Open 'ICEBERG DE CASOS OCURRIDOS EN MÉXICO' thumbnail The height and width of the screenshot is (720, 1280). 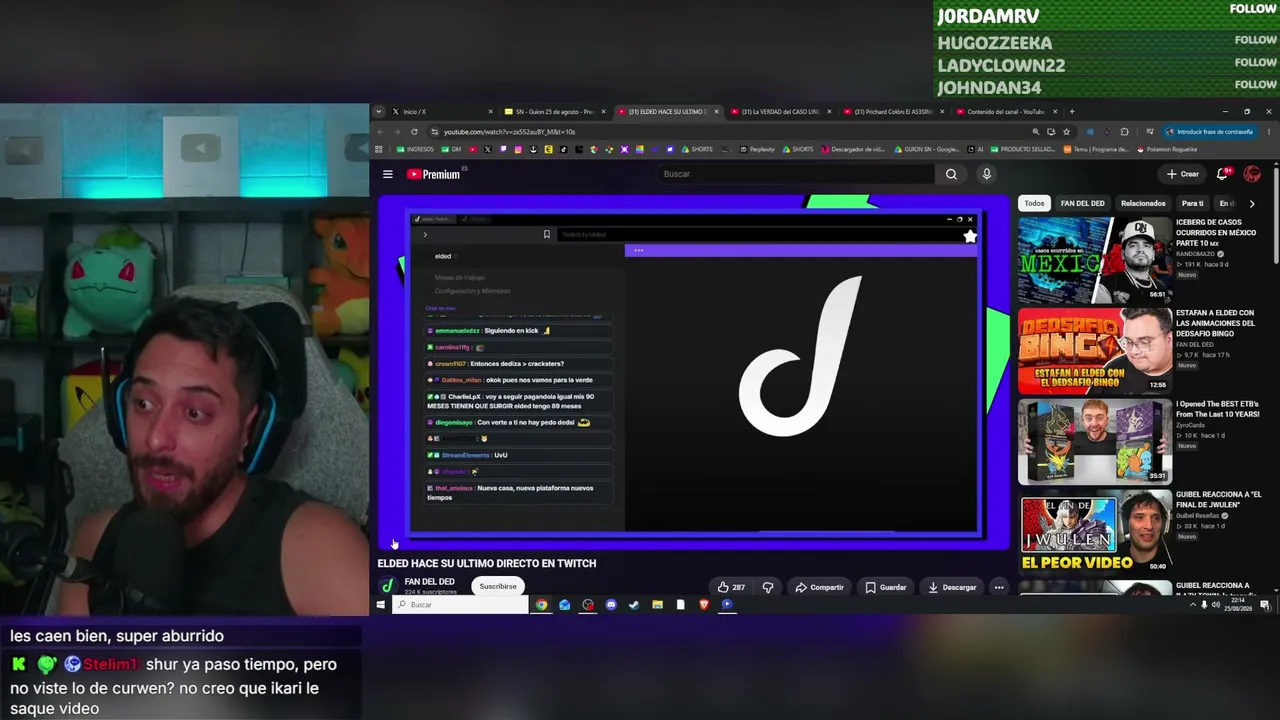1095,260
